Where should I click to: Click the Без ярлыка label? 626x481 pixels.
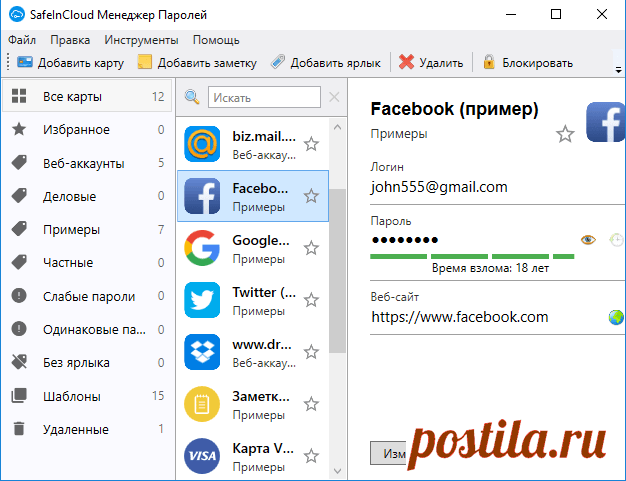[x=76, y=362]
